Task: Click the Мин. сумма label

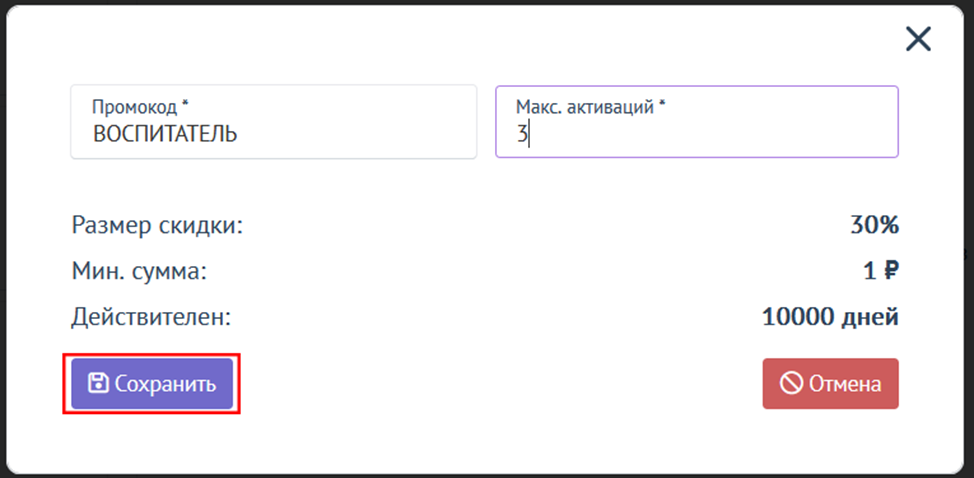Action: pyautogui.click(x=139, y=271)
